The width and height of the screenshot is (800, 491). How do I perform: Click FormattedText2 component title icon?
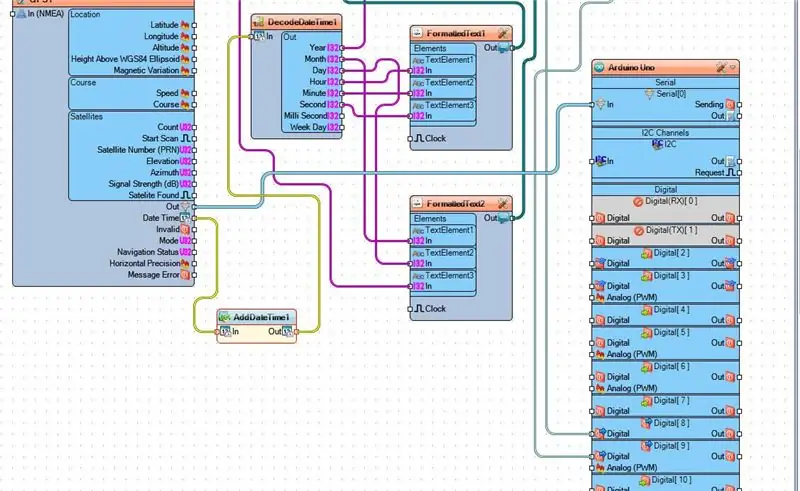click(x=418, y=204)
